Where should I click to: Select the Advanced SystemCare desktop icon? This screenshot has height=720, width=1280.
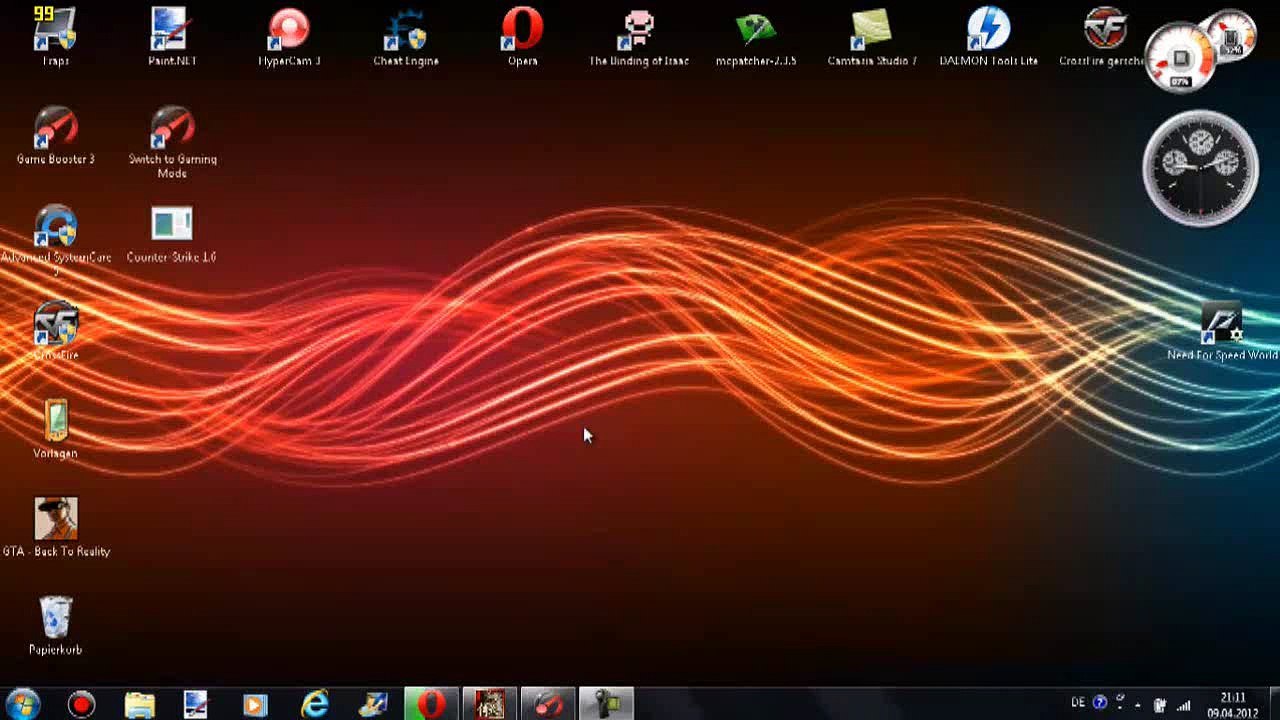click(x=56, y=240)
